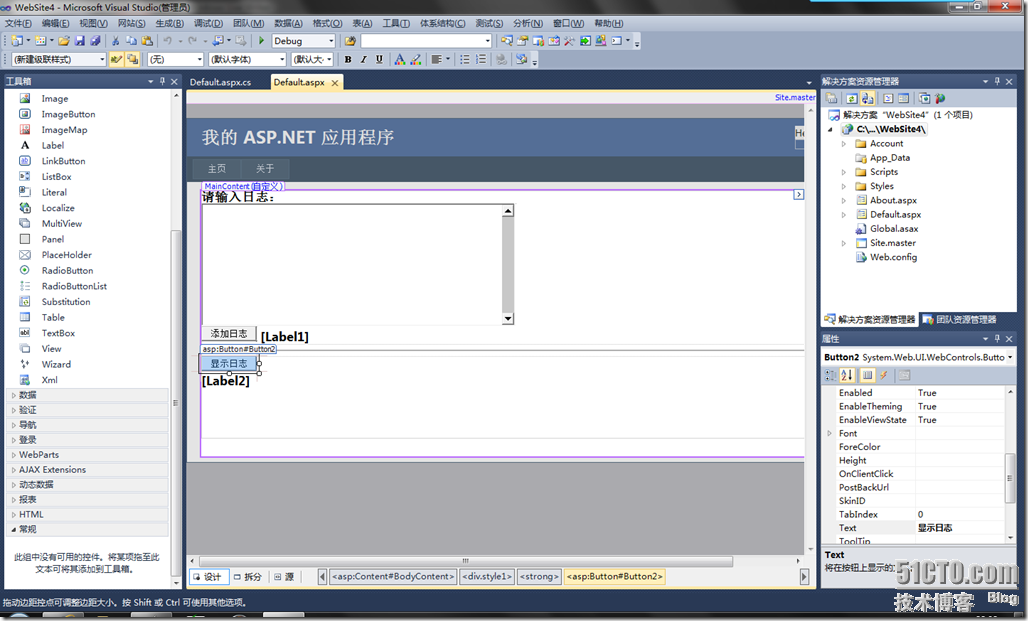Click the Copy icon in toolbar
1028x621 pixels.
[131, 41]
